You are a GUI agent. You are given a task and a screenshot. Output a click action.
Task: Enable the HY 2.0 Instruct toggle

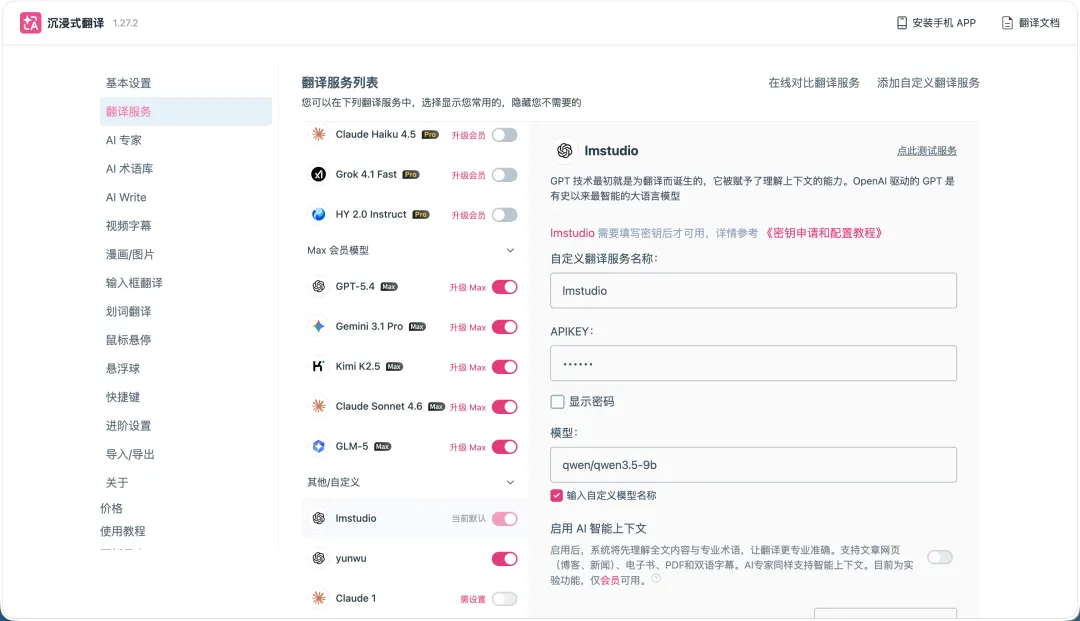pos(504,215)
